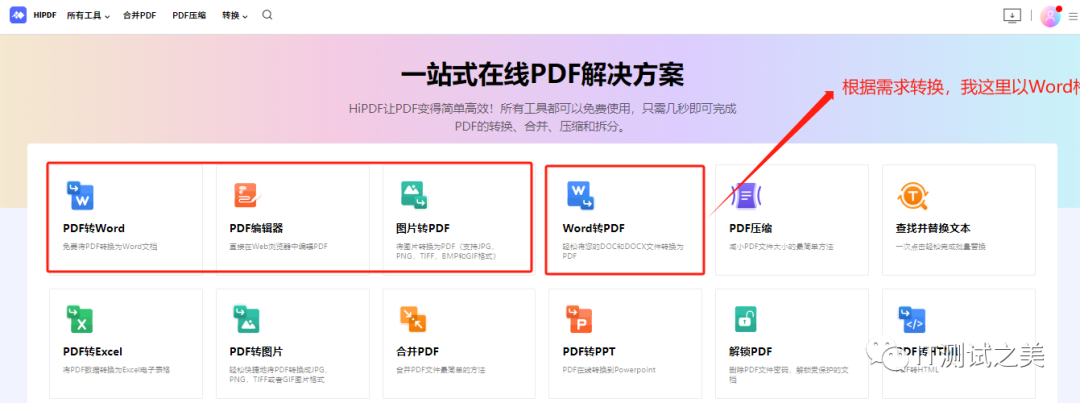Click the PDF转HTML code icon

[x=912, y=319]
